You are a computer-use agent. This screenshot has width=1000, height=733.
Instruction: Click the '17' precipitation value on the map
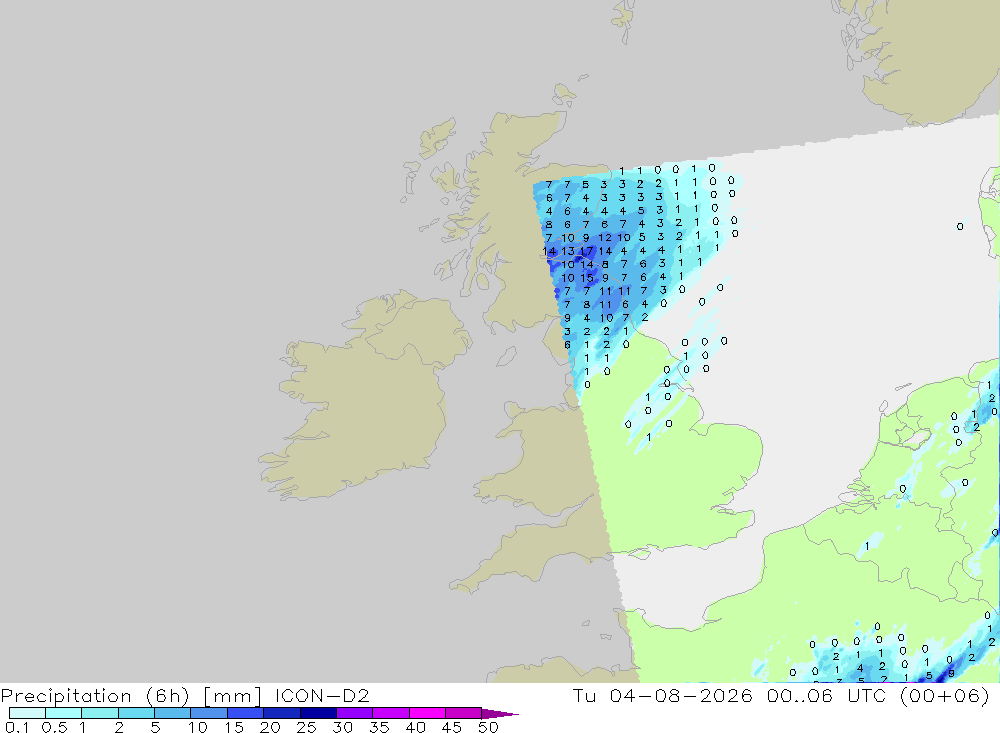(587, 251)
